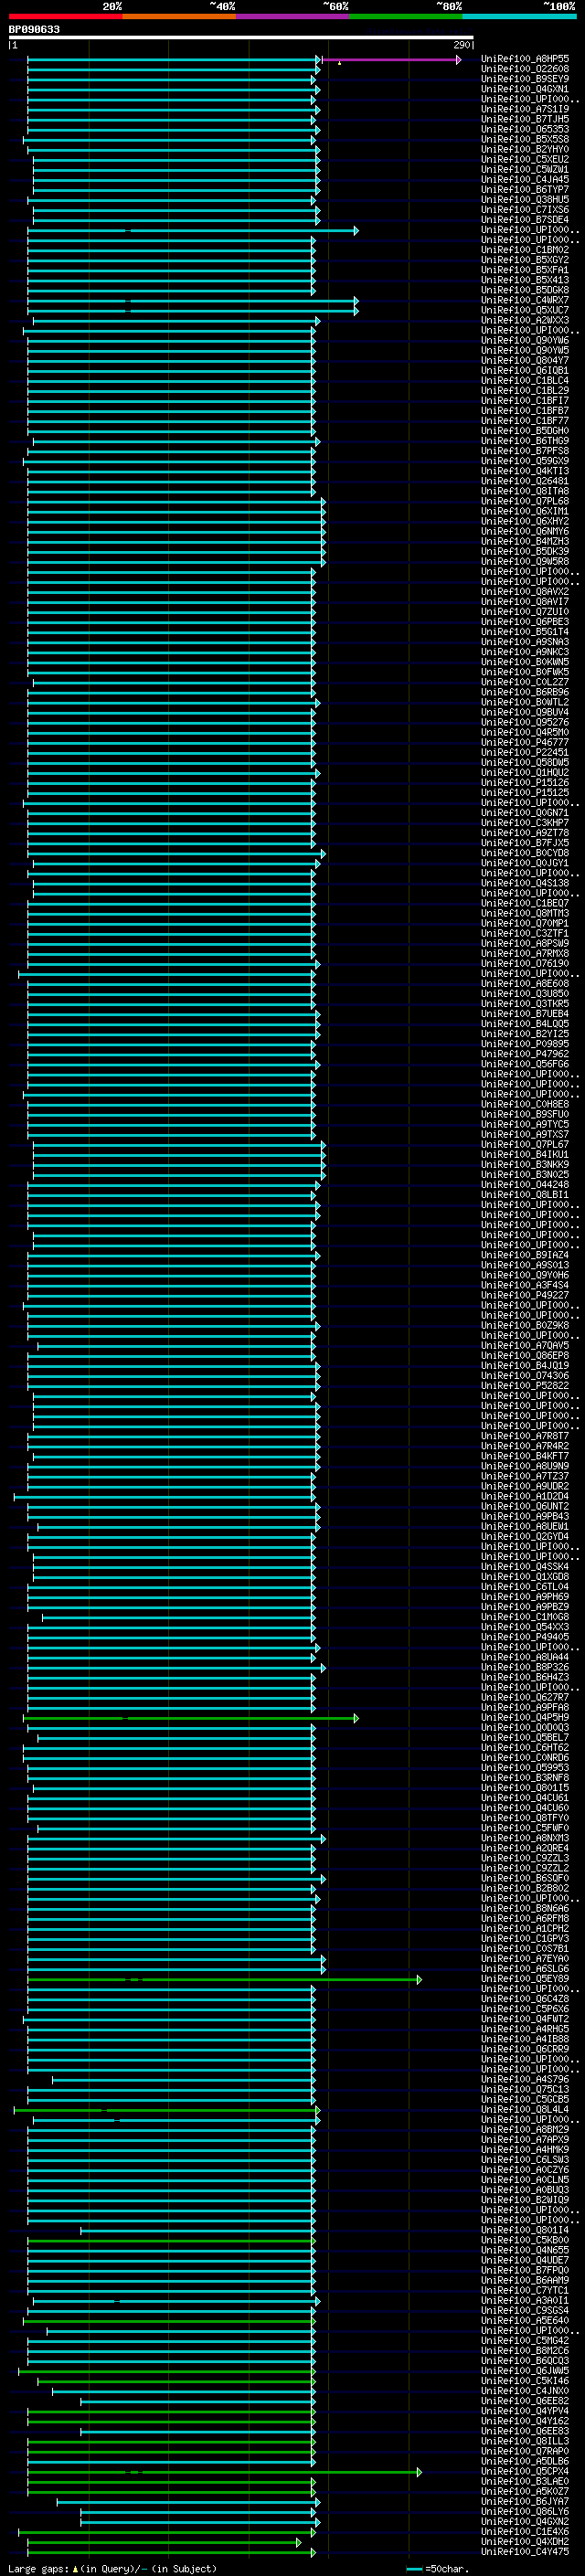
Task: Select hit label UniRef100_O65353
Action: [524, 129]
